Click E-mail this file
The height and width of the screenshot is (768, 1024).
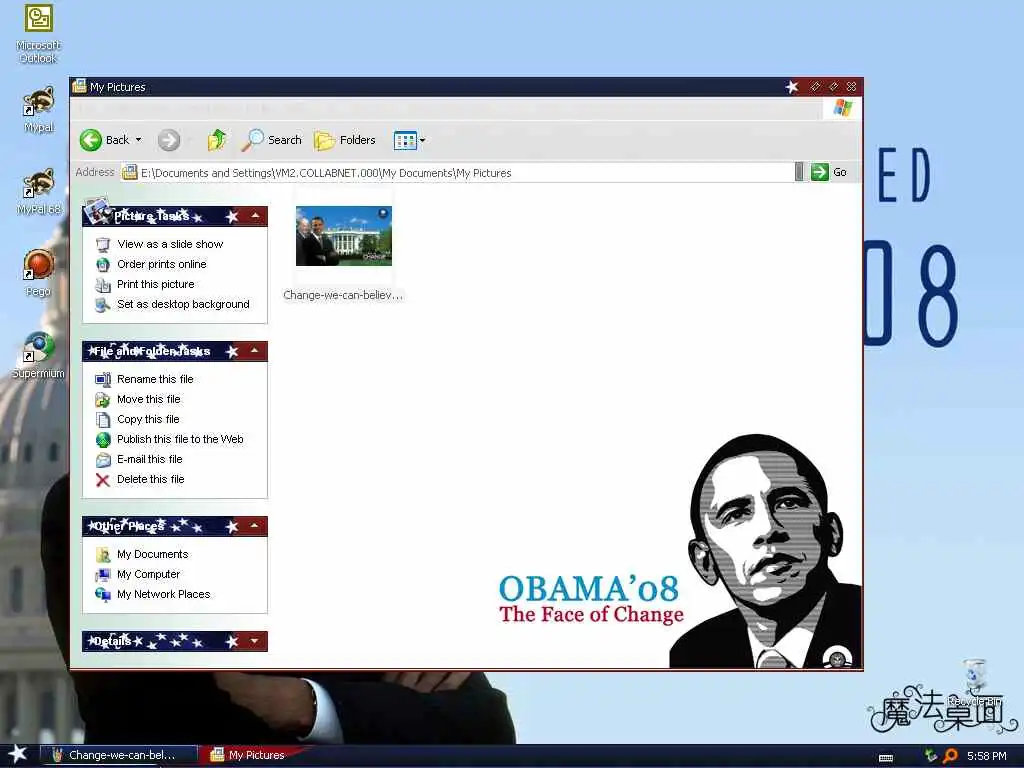tap(149, 459)
